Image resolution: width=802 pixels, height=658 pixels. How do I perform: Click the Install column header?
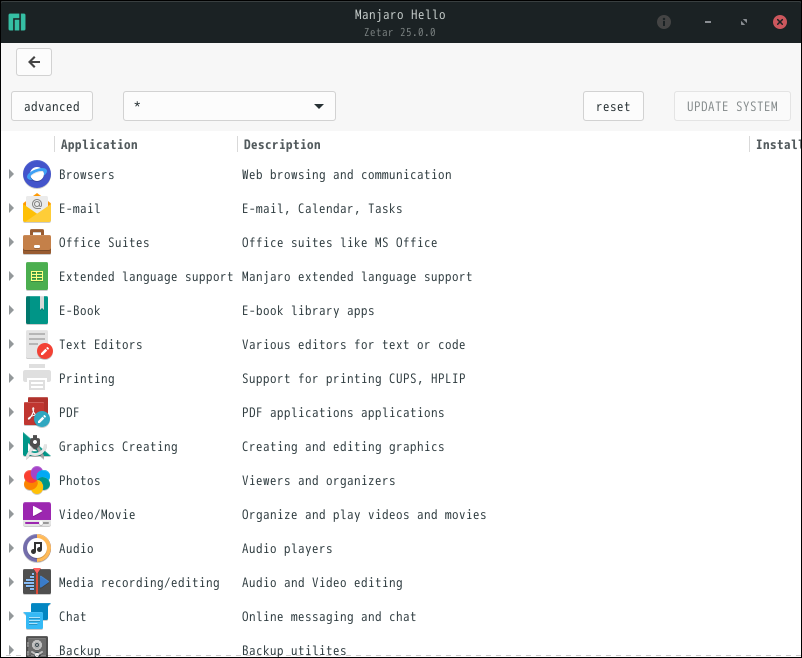(777, 145)
